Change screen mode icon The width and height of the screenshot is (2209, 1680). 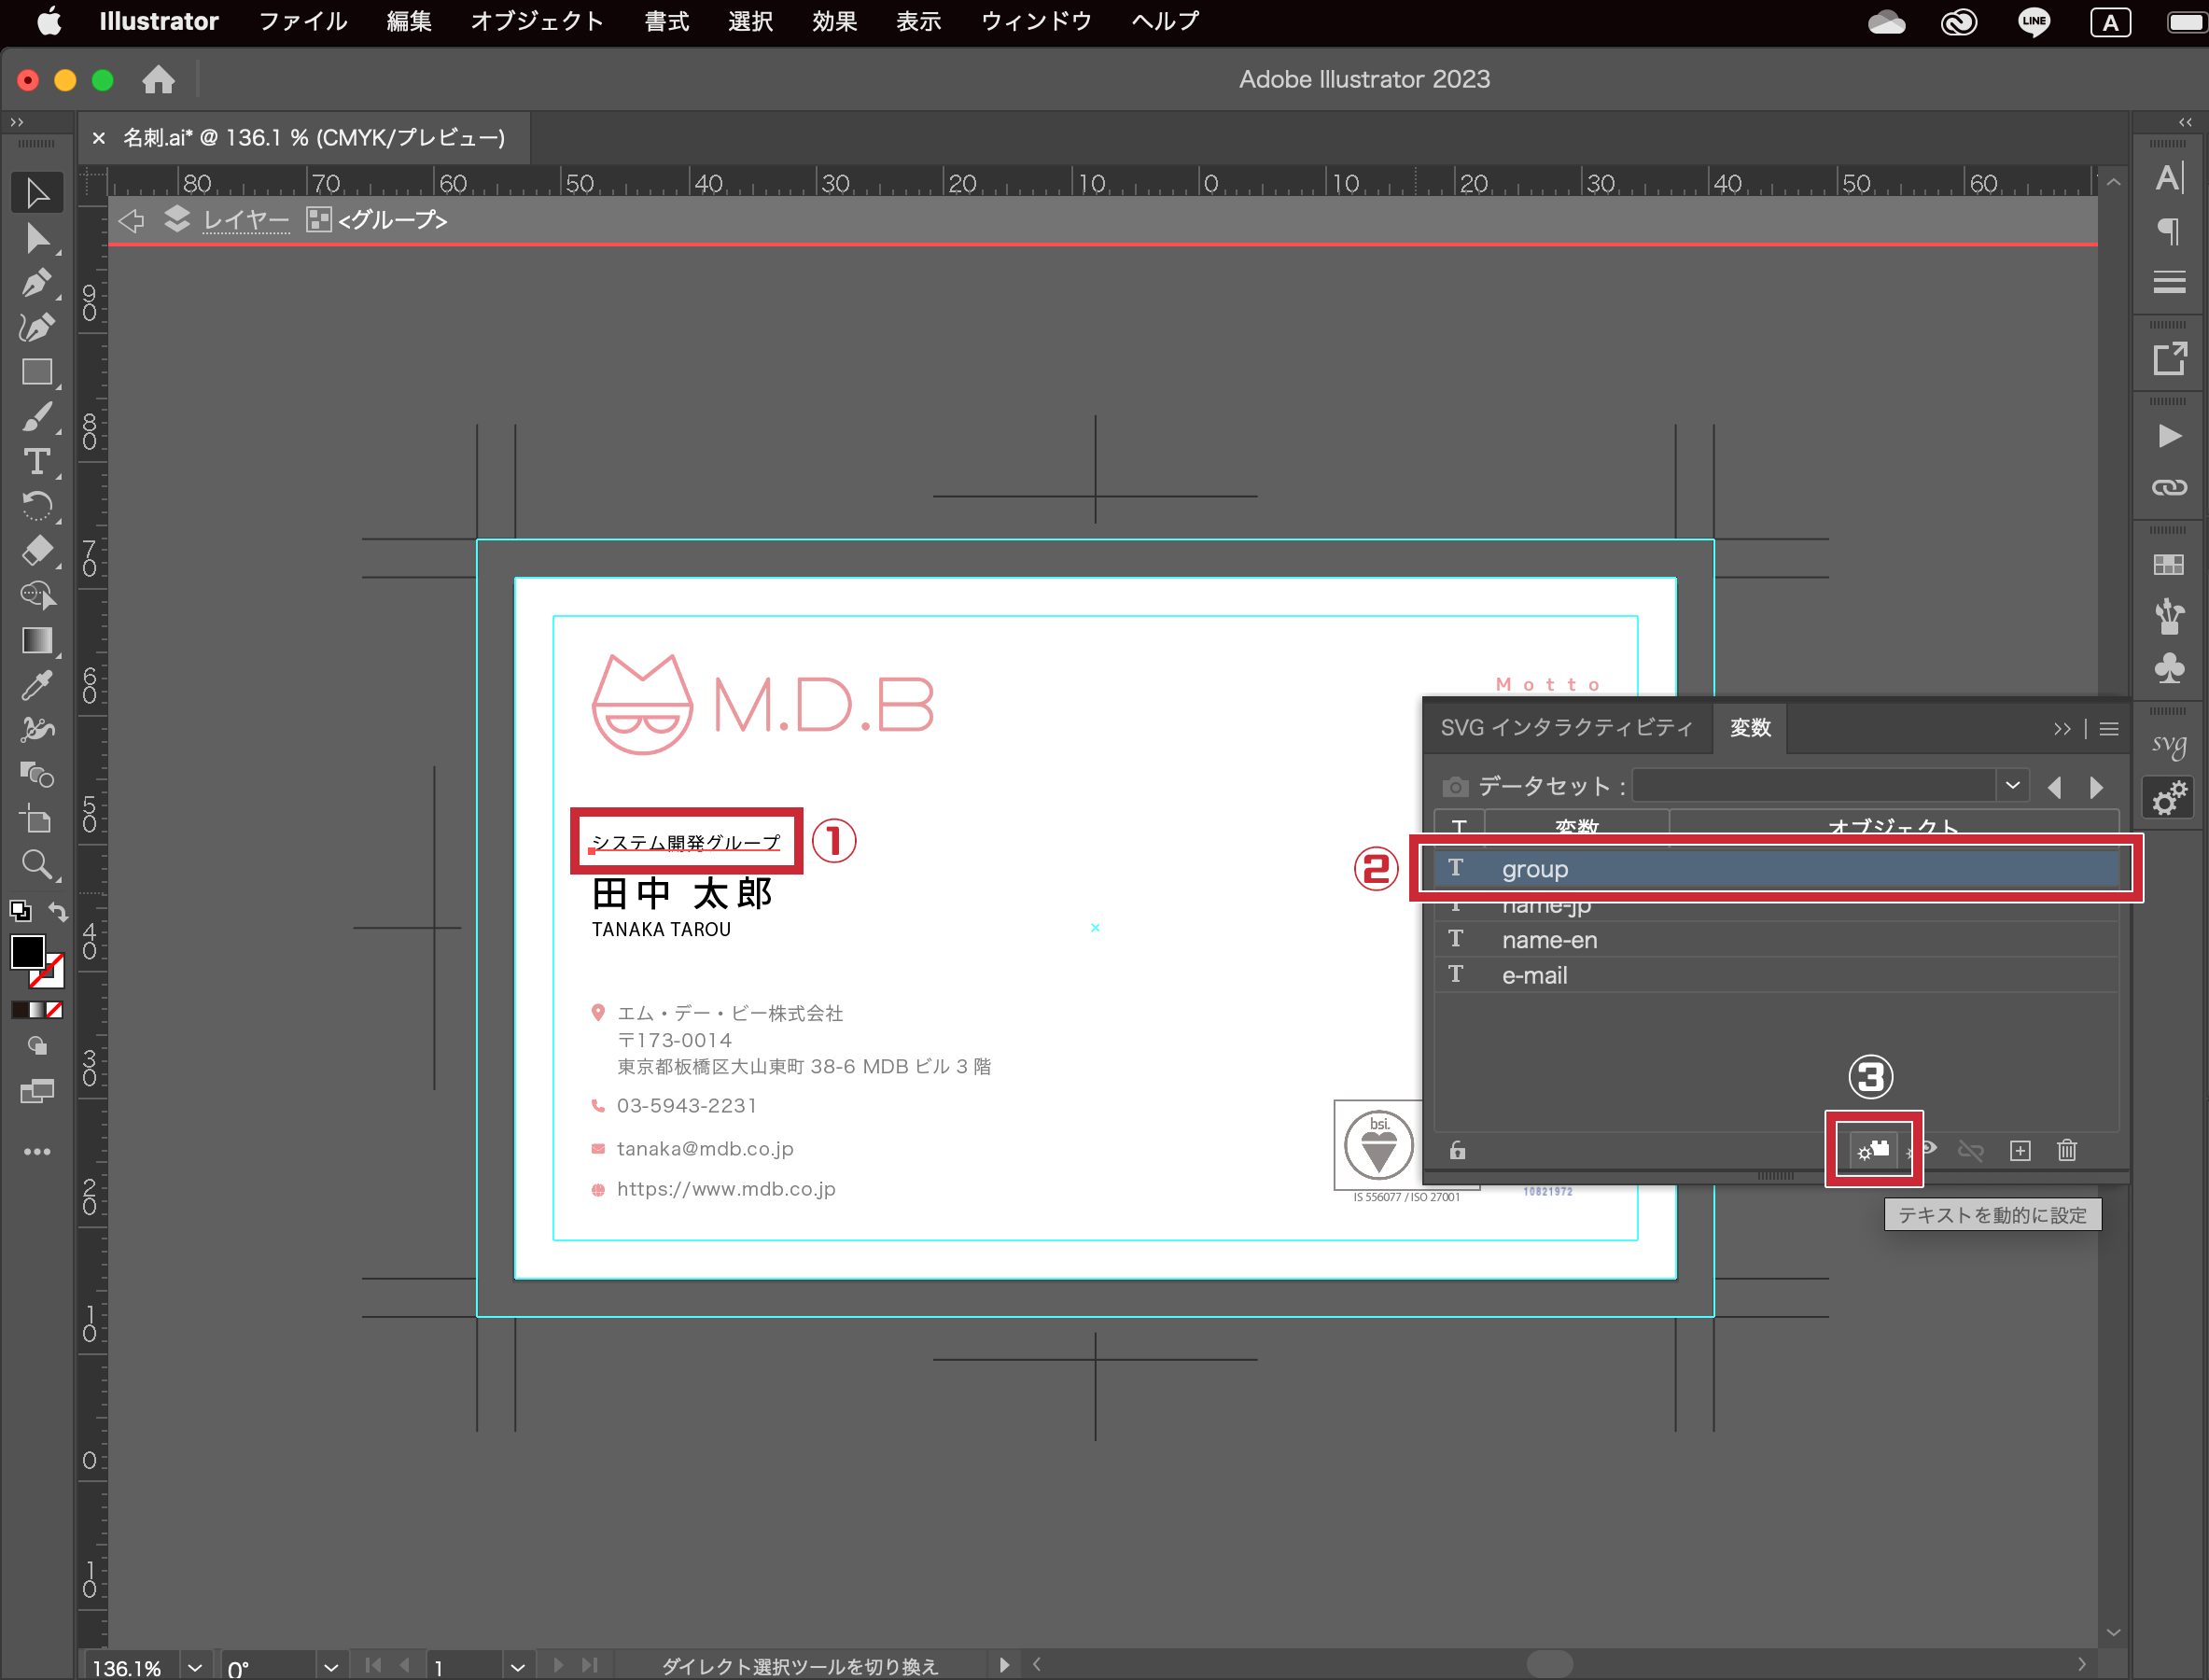tap(37, 1090)
